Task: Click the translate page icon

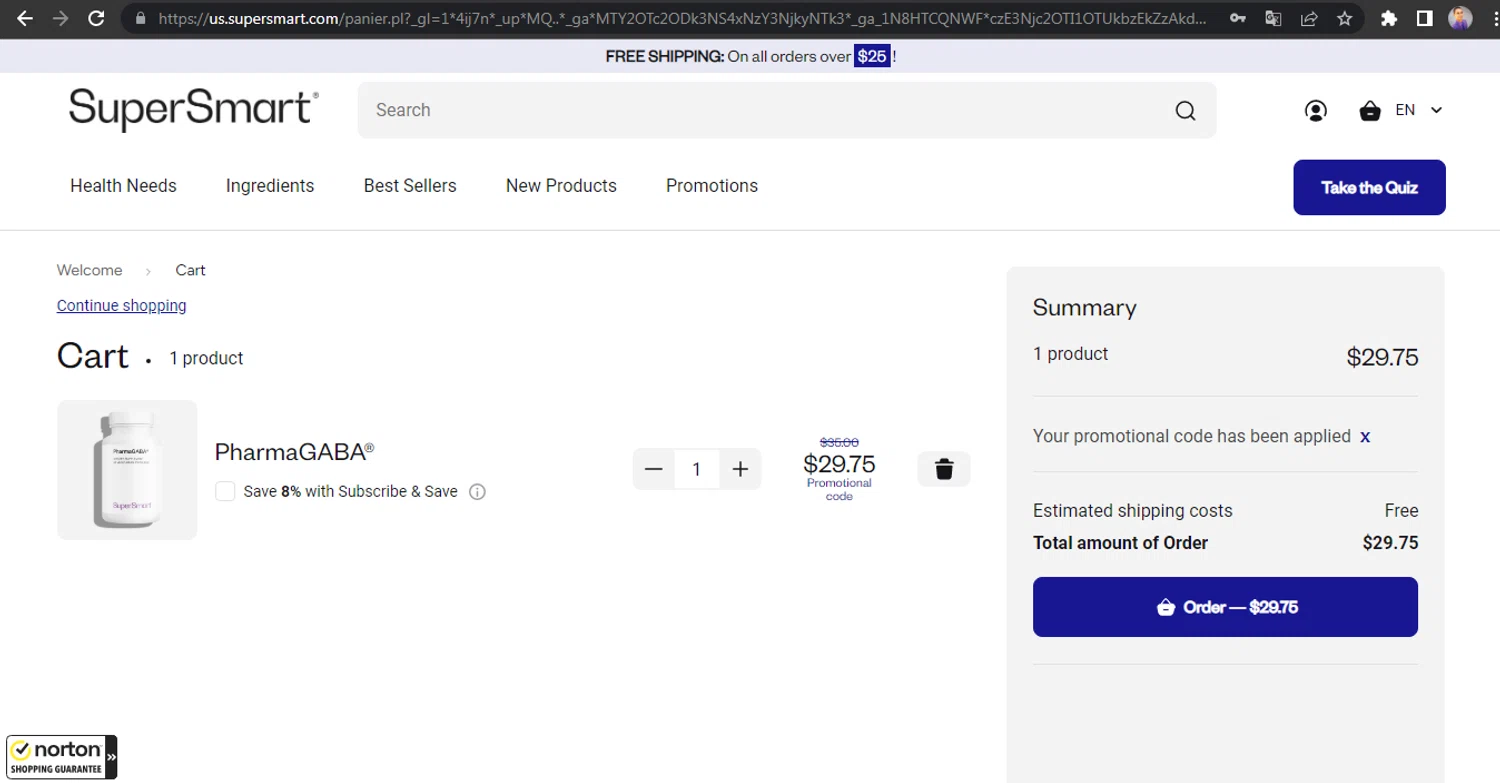Action: (1273, 18)
